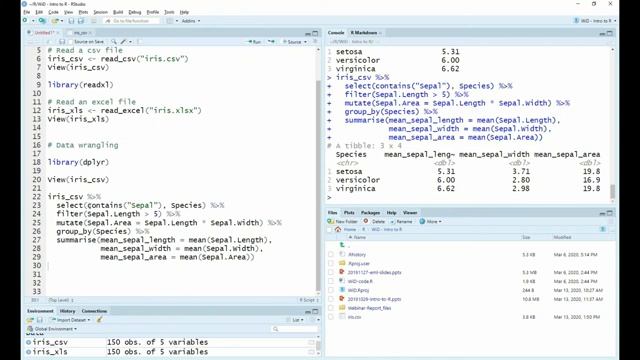This screenshot has width=640, height=360.
Task: Click the Run button in editor
Action: coord(255,42)
